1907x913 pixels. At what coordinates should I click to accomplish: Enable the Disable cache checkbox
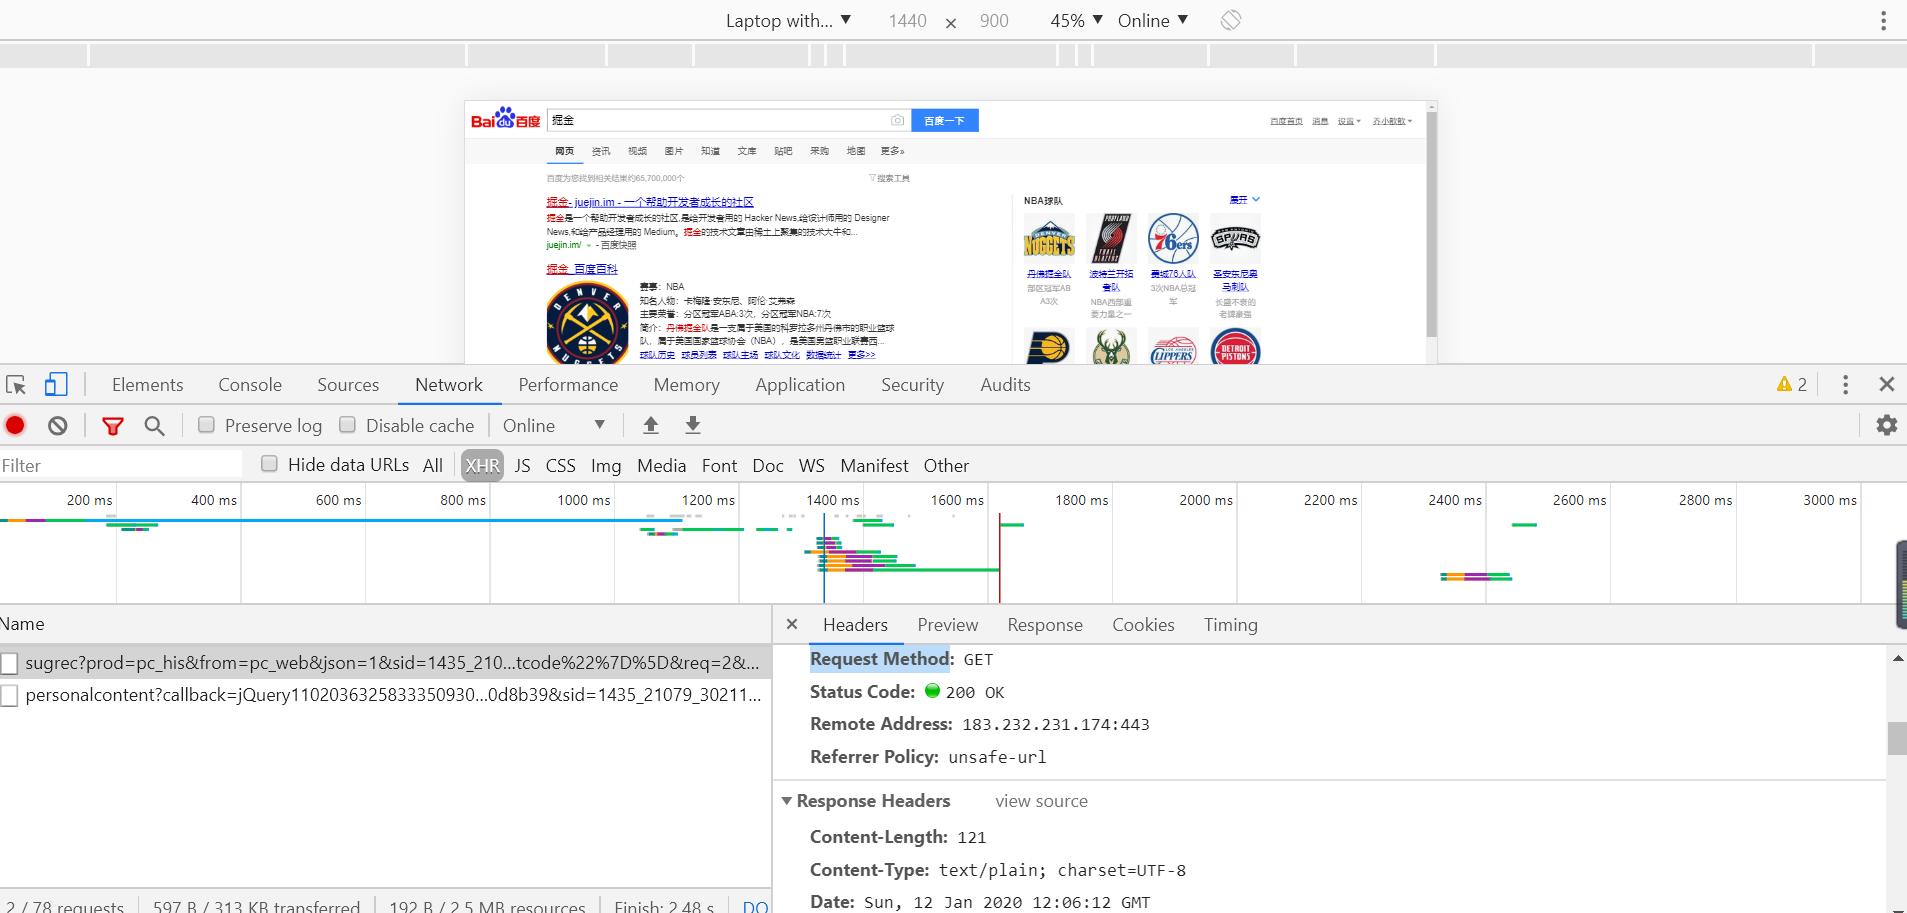click(x=347, y=425)
